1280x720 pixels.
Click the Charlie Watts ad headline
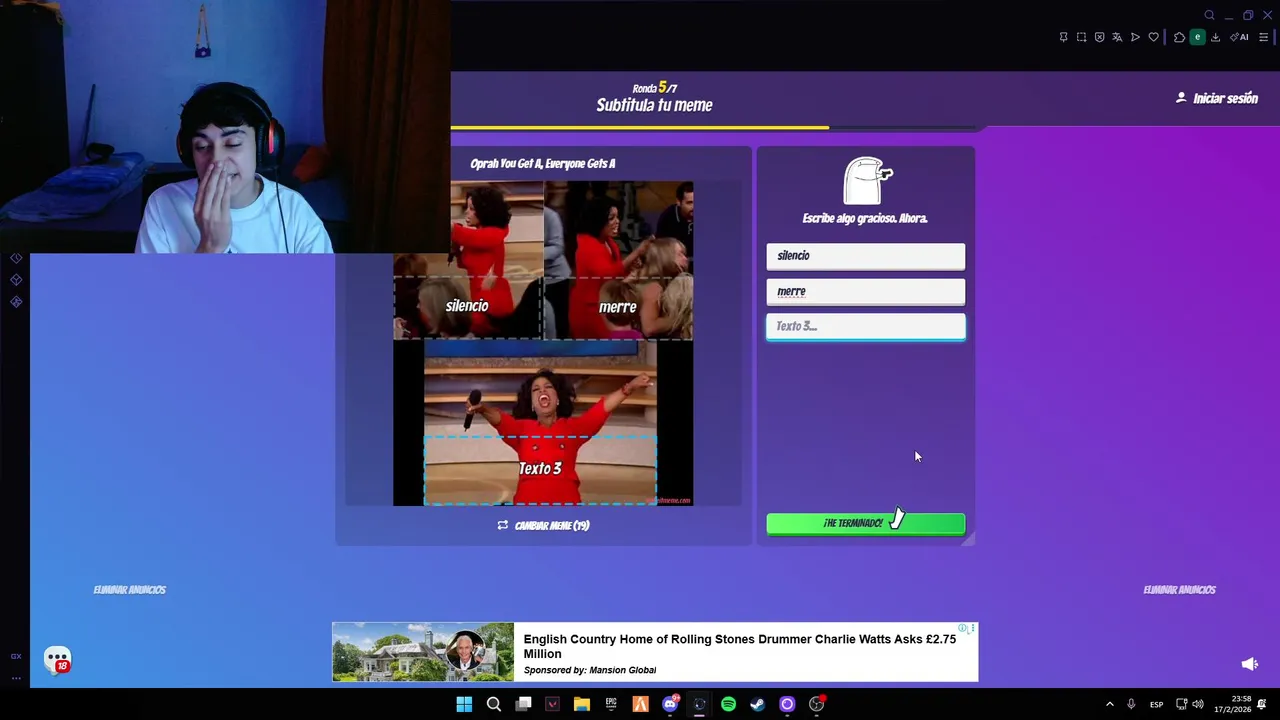[x=740, y=646]
